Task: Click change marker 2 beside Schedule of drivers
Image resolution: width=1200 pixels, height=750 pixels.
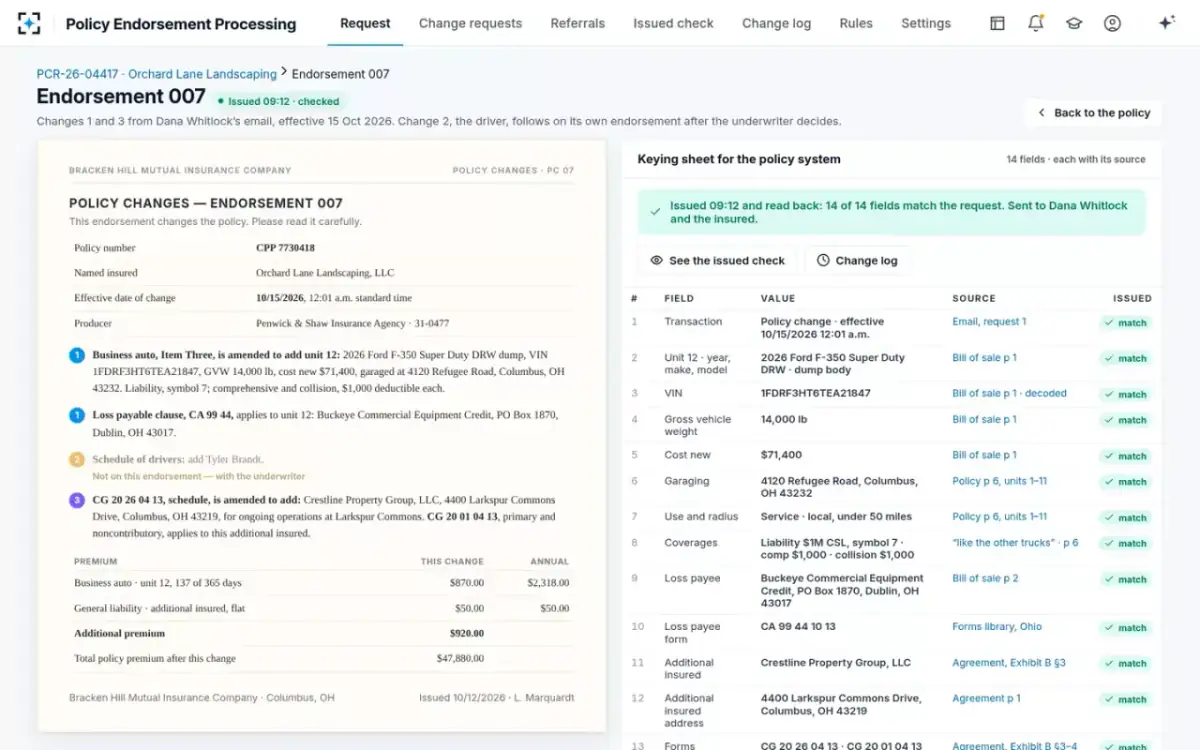Action: pos(77,460)
